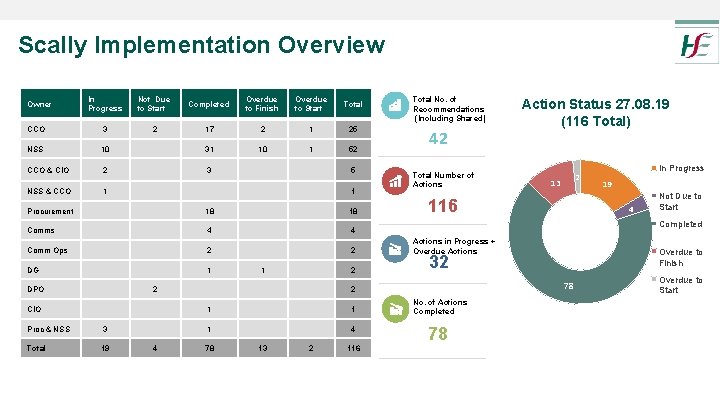The height and width of the screenshot is (405, 720).
Task: Click the Overdue to Finish legend swatch
Action: pyautogui.click(x=654, y=252)
